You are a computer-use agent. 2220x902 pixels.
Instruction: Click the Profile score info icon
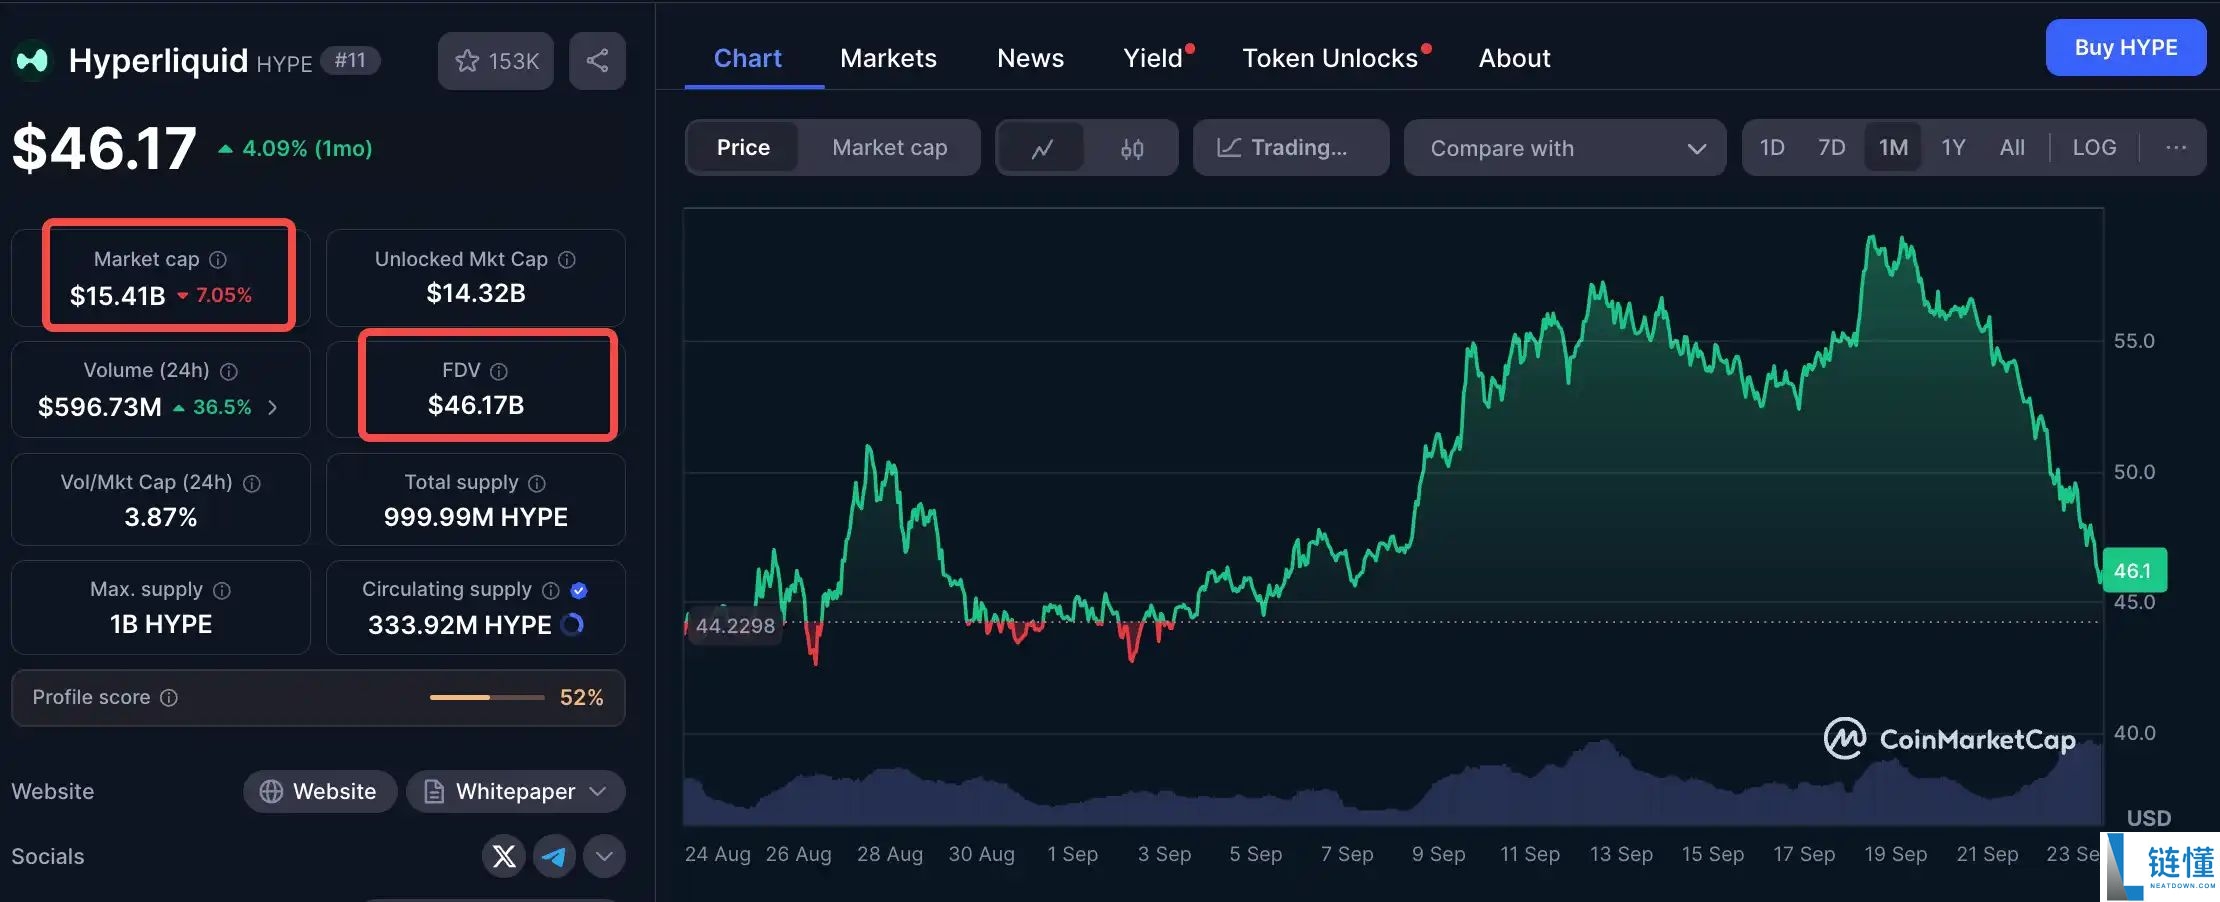[x=169, y=698]
